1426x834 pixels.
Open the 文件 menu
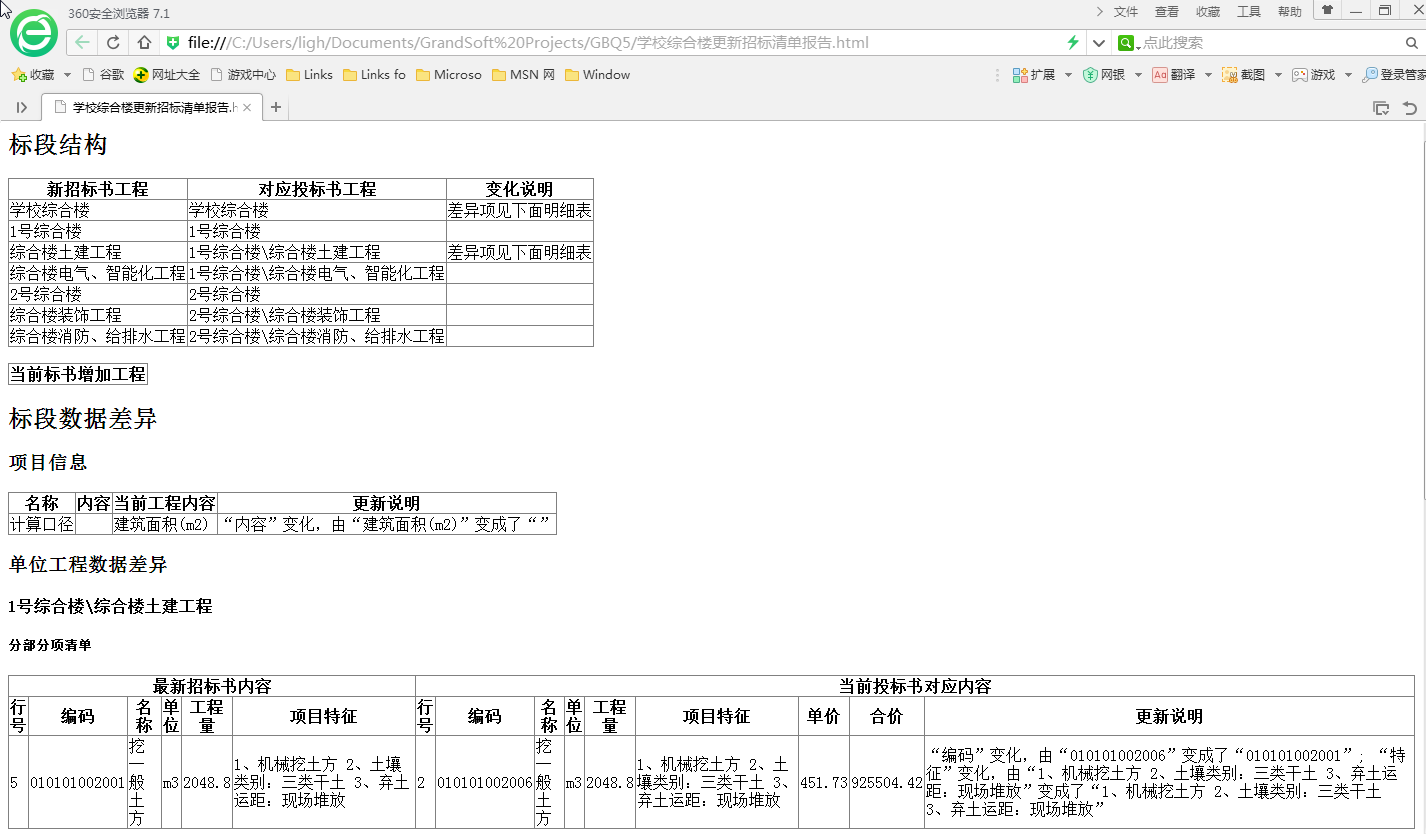tap(1126, 12)
